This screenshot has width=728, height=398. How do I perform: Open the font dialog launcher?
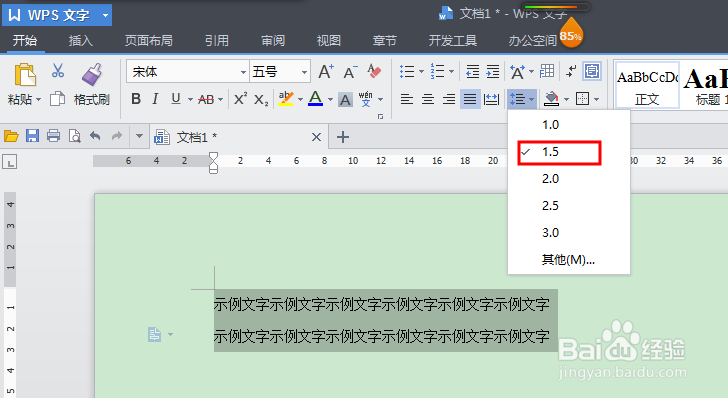click(x=380, y=117)
